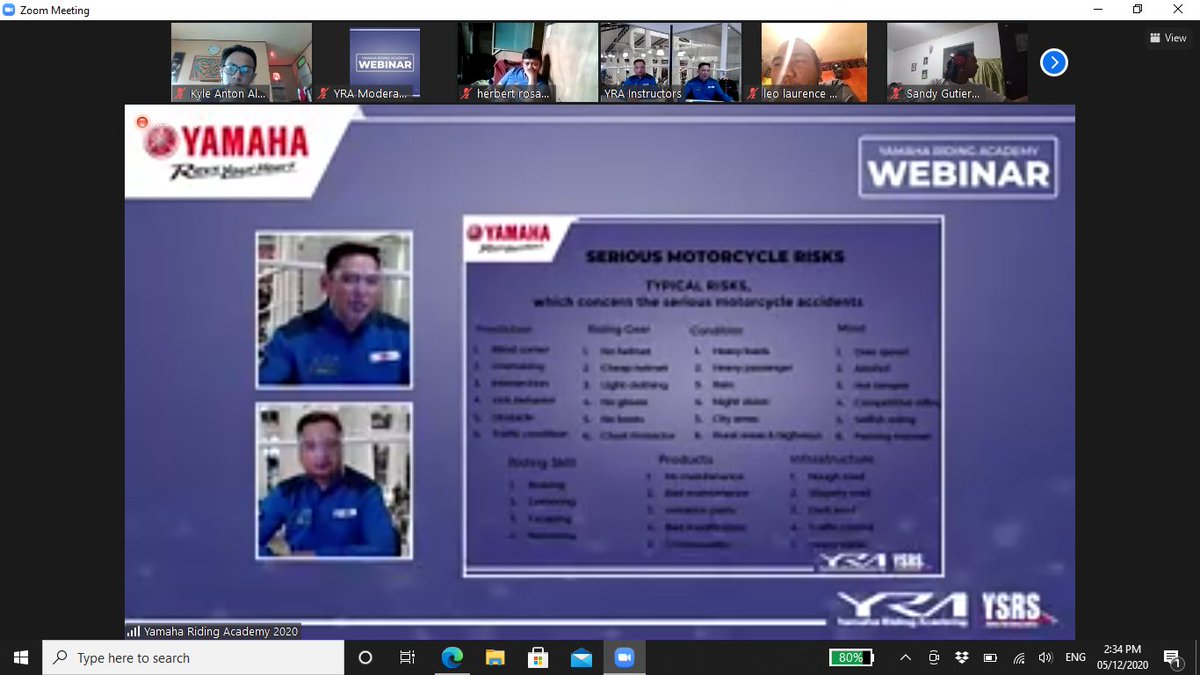Click the Yamaha Revs Your Heart logo
Image resolution: width=1200 pixels, height=675 pixels.
tap(225, 151)
